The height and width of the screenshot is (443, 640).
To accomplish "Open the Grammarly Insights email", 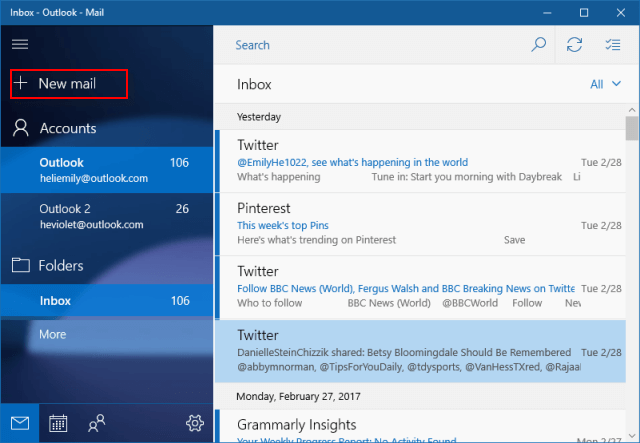I will (420, 426).
